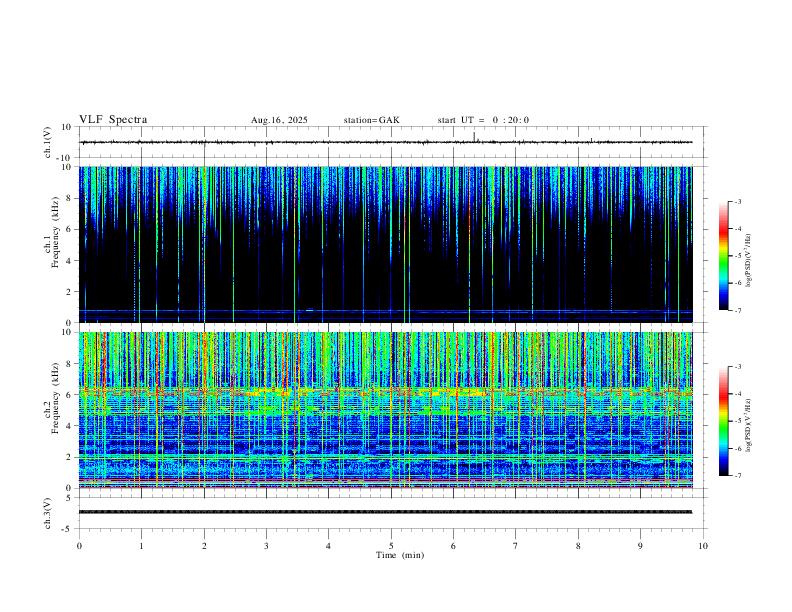Click the time axis tick label '0'
Viewport: 792px width, 612px height.
tap(79, 546)
